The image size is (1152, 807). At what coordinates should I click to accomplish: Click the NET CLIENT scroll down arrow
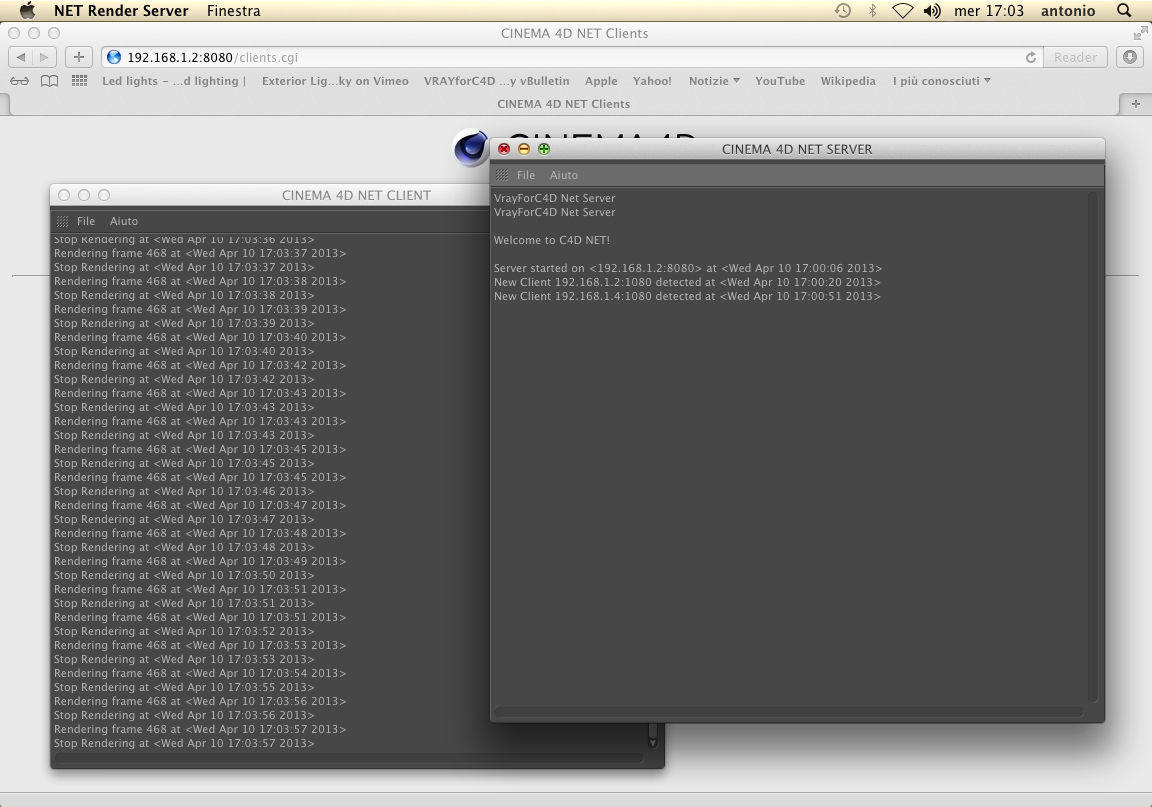click(652, 742)
